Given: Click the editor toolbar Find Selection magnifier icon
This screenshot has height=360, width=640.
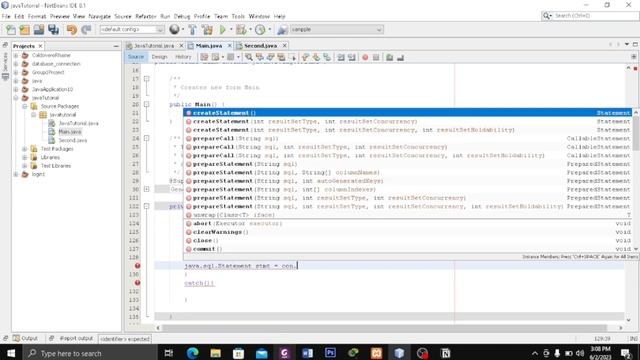Looking at the screenshot, I should (249, 58).
